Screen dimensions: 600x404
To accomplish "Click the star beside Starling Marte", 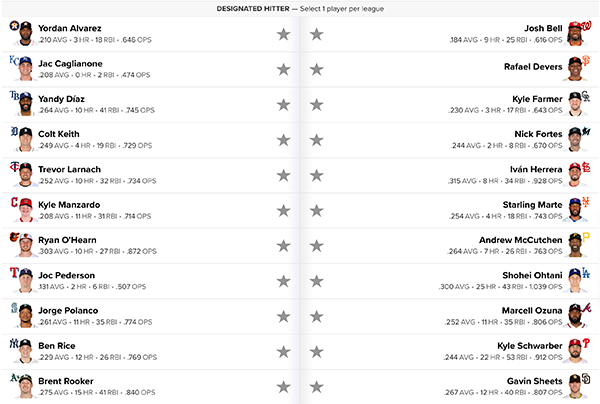I will coord(316,210).
